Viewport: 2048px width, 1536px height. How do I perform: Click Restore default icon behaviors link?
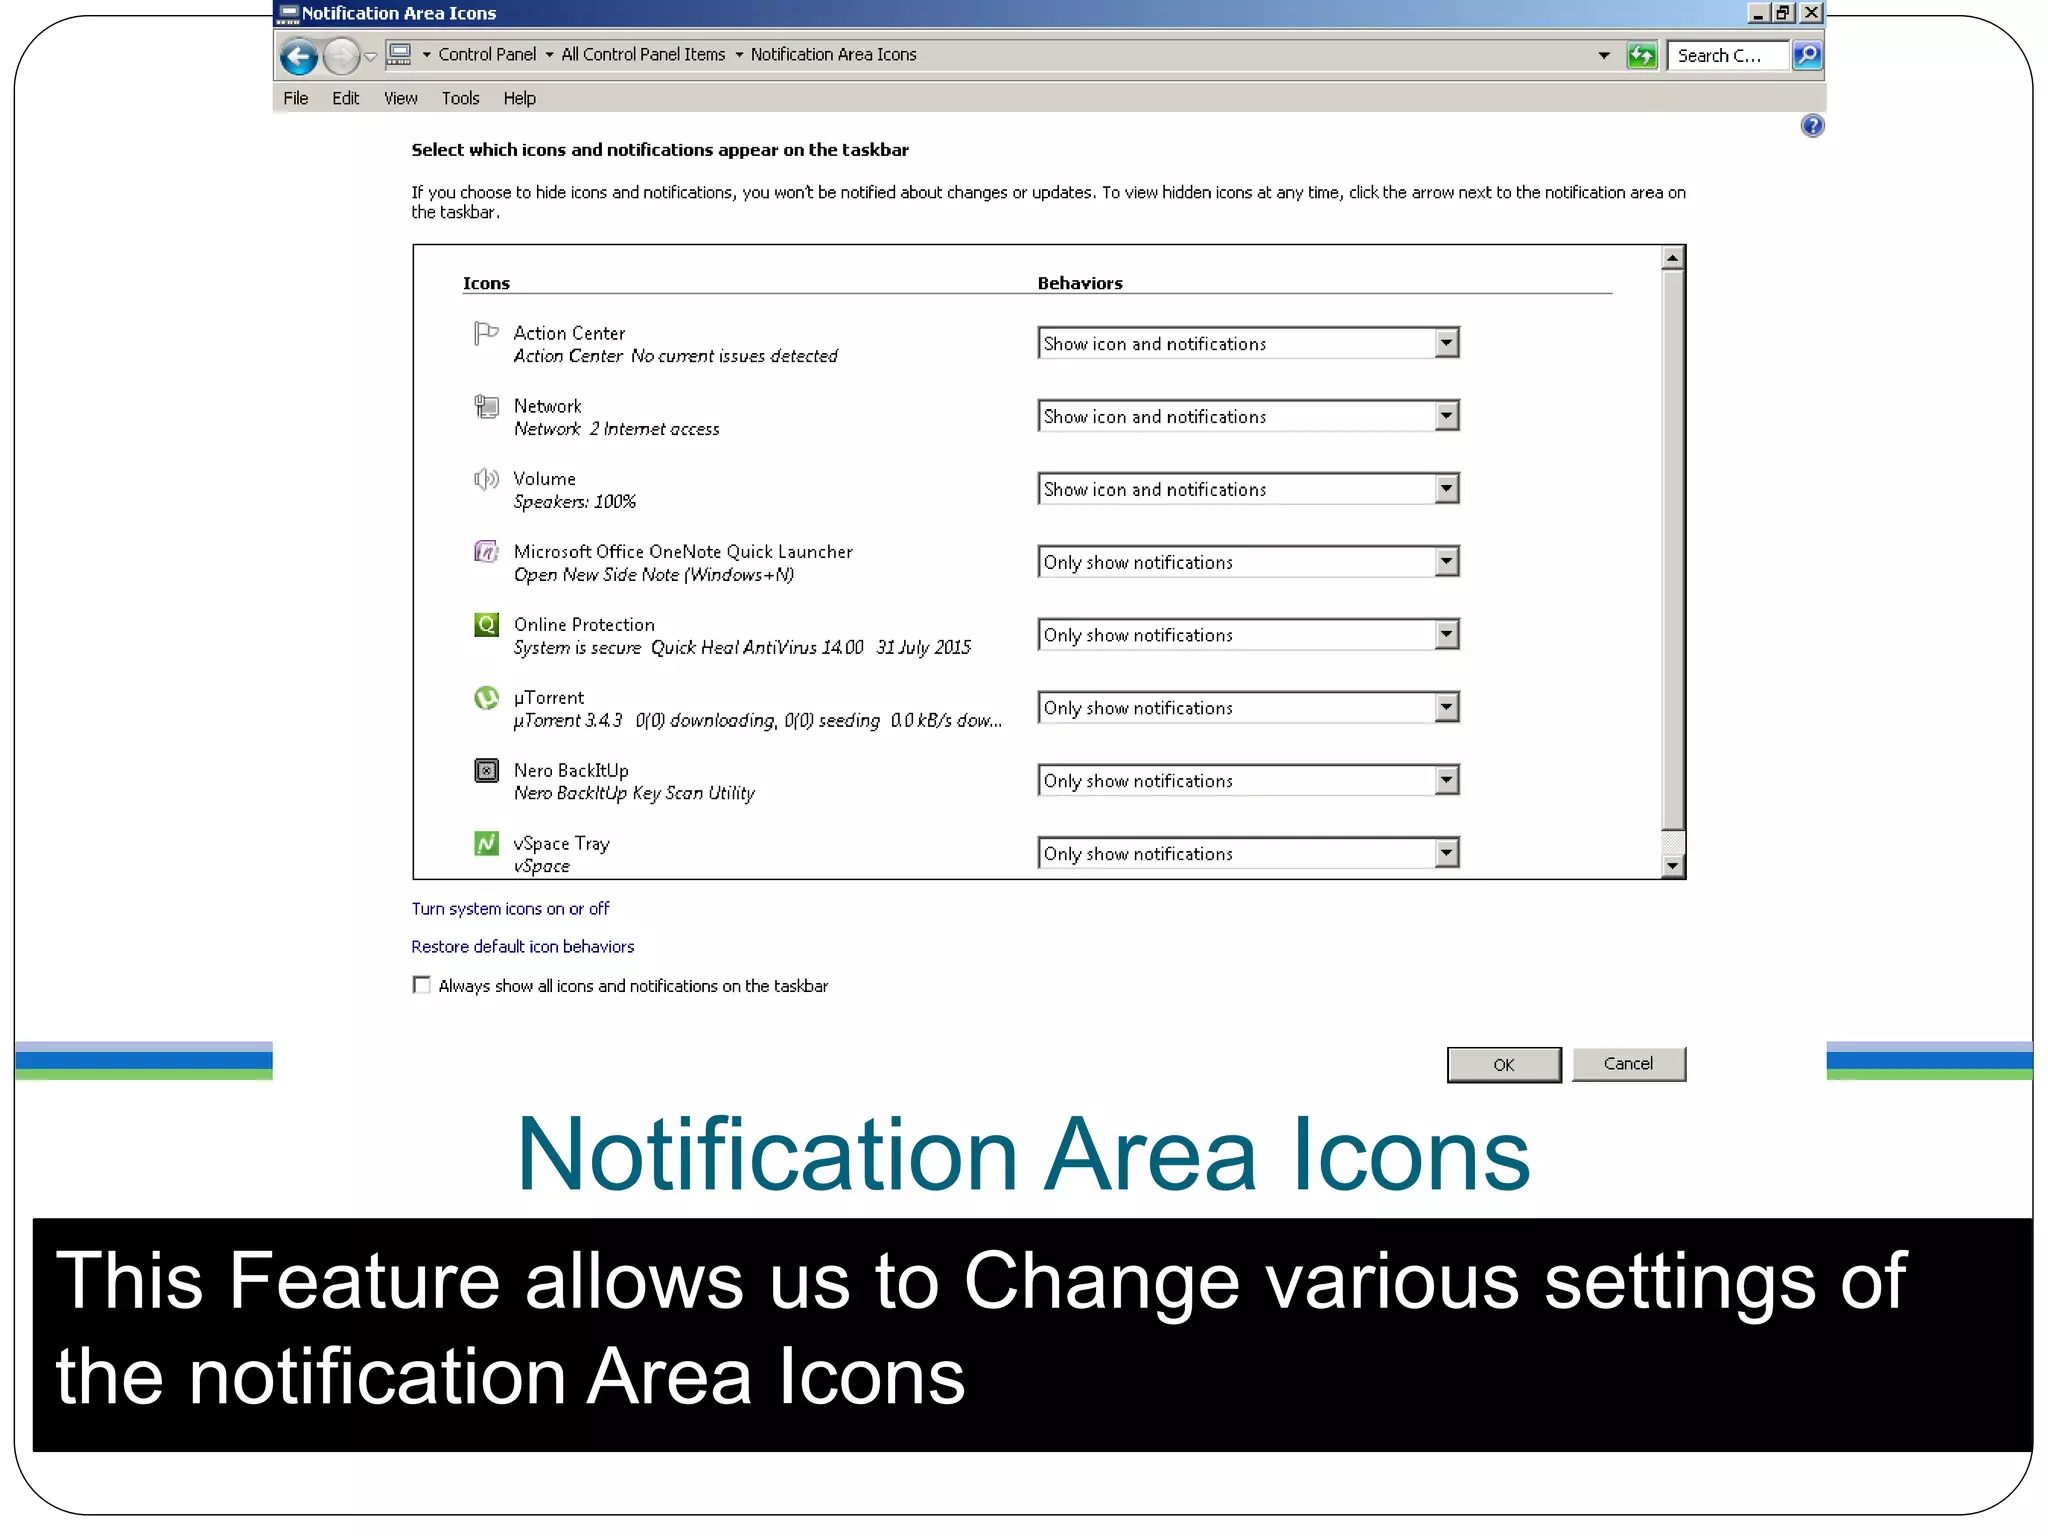coord(523,947)
